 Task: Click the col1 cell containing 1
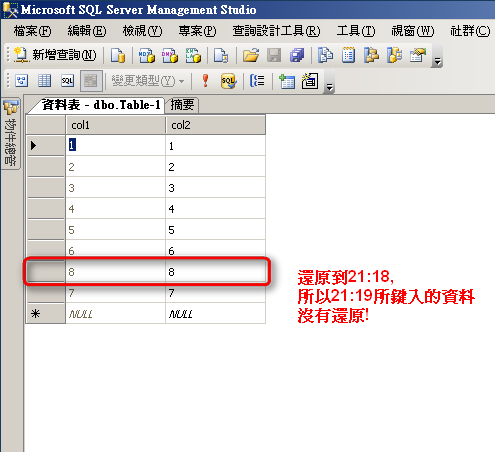pyautogui.click(x=115, y=146)
